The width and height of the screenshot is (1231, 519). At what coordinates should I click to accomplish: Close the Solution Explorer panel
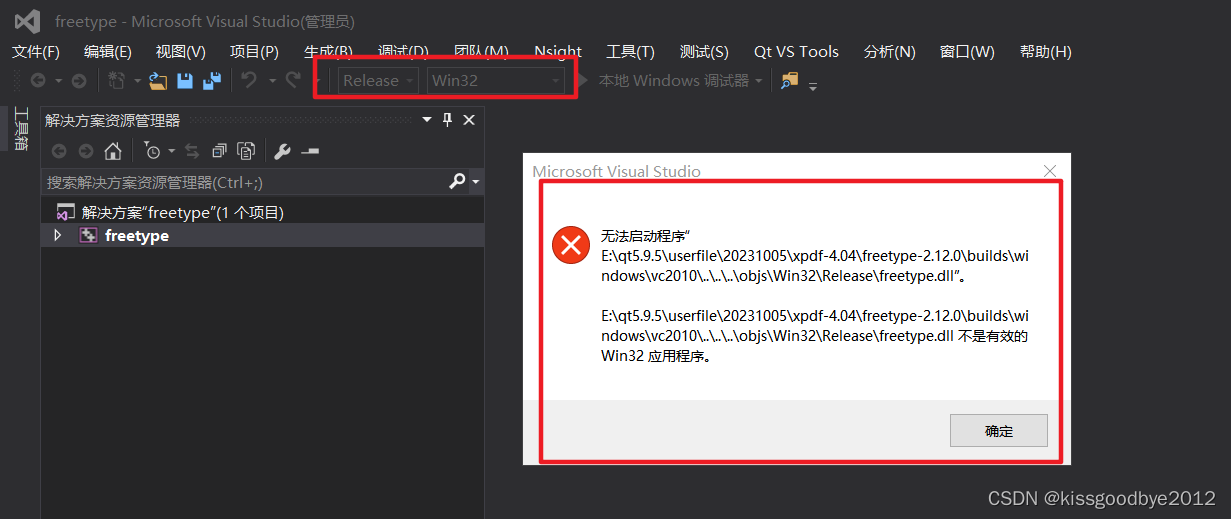[469, 120]
